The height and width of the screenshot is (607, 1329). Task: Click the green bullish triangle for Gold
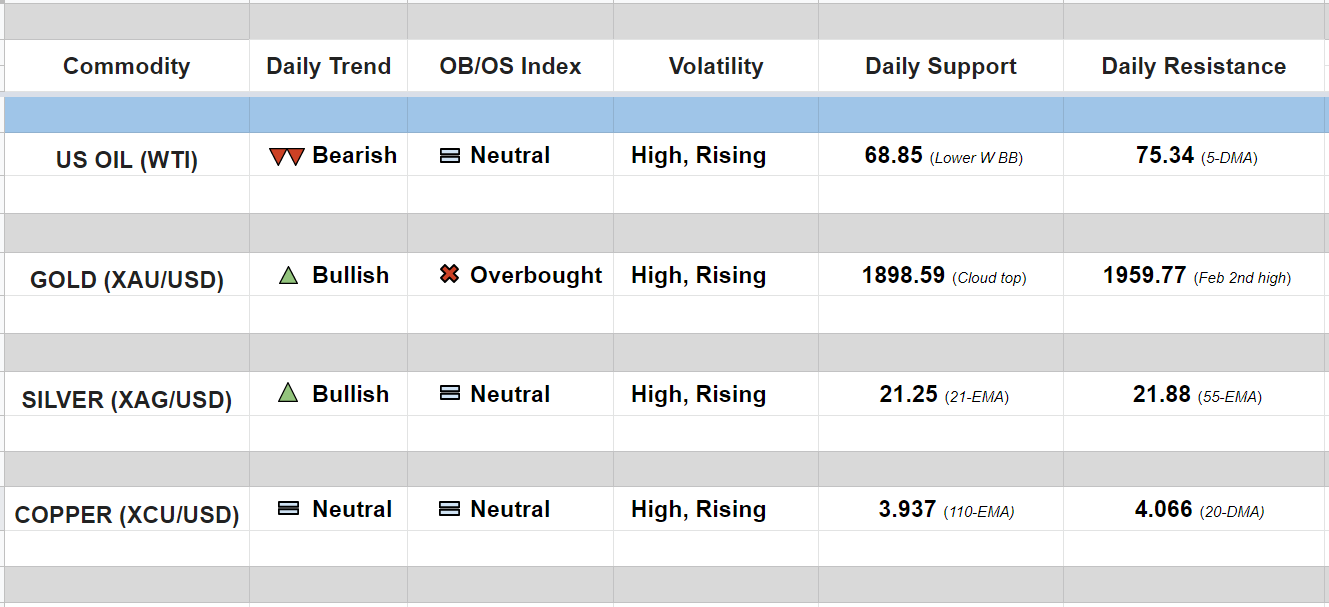pos(288,276)
